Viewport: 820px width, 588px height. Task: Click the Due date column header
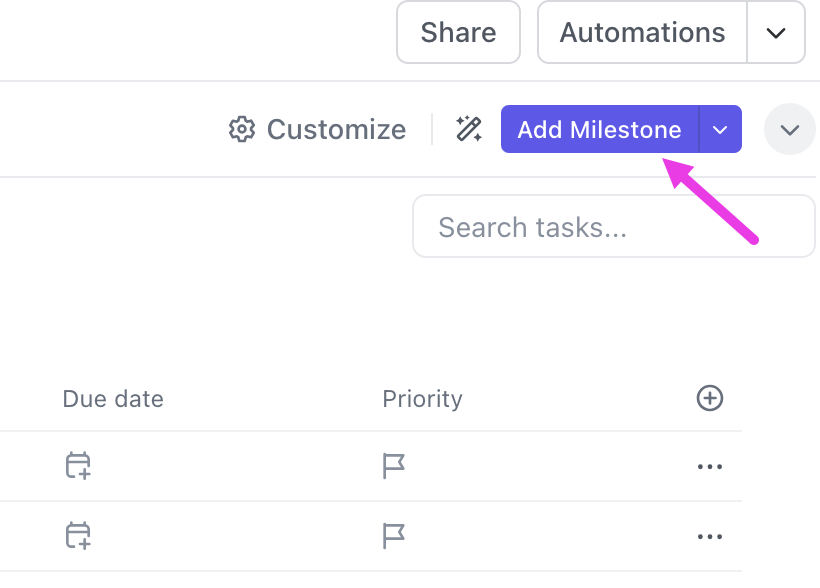click(x=113, y=399)
